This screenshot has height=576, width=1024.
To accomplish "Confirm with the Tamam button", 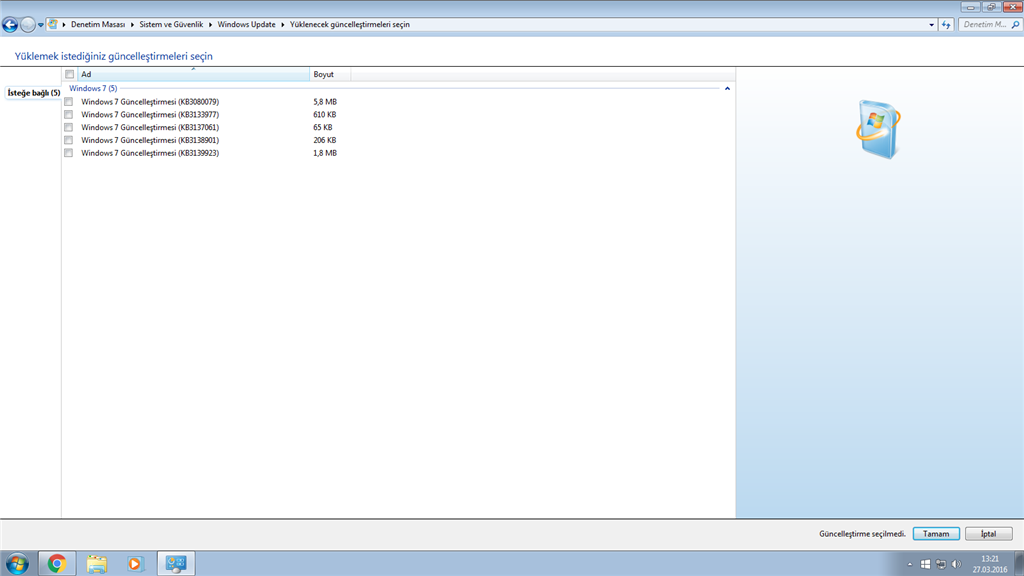I will [x=936, y=534].
